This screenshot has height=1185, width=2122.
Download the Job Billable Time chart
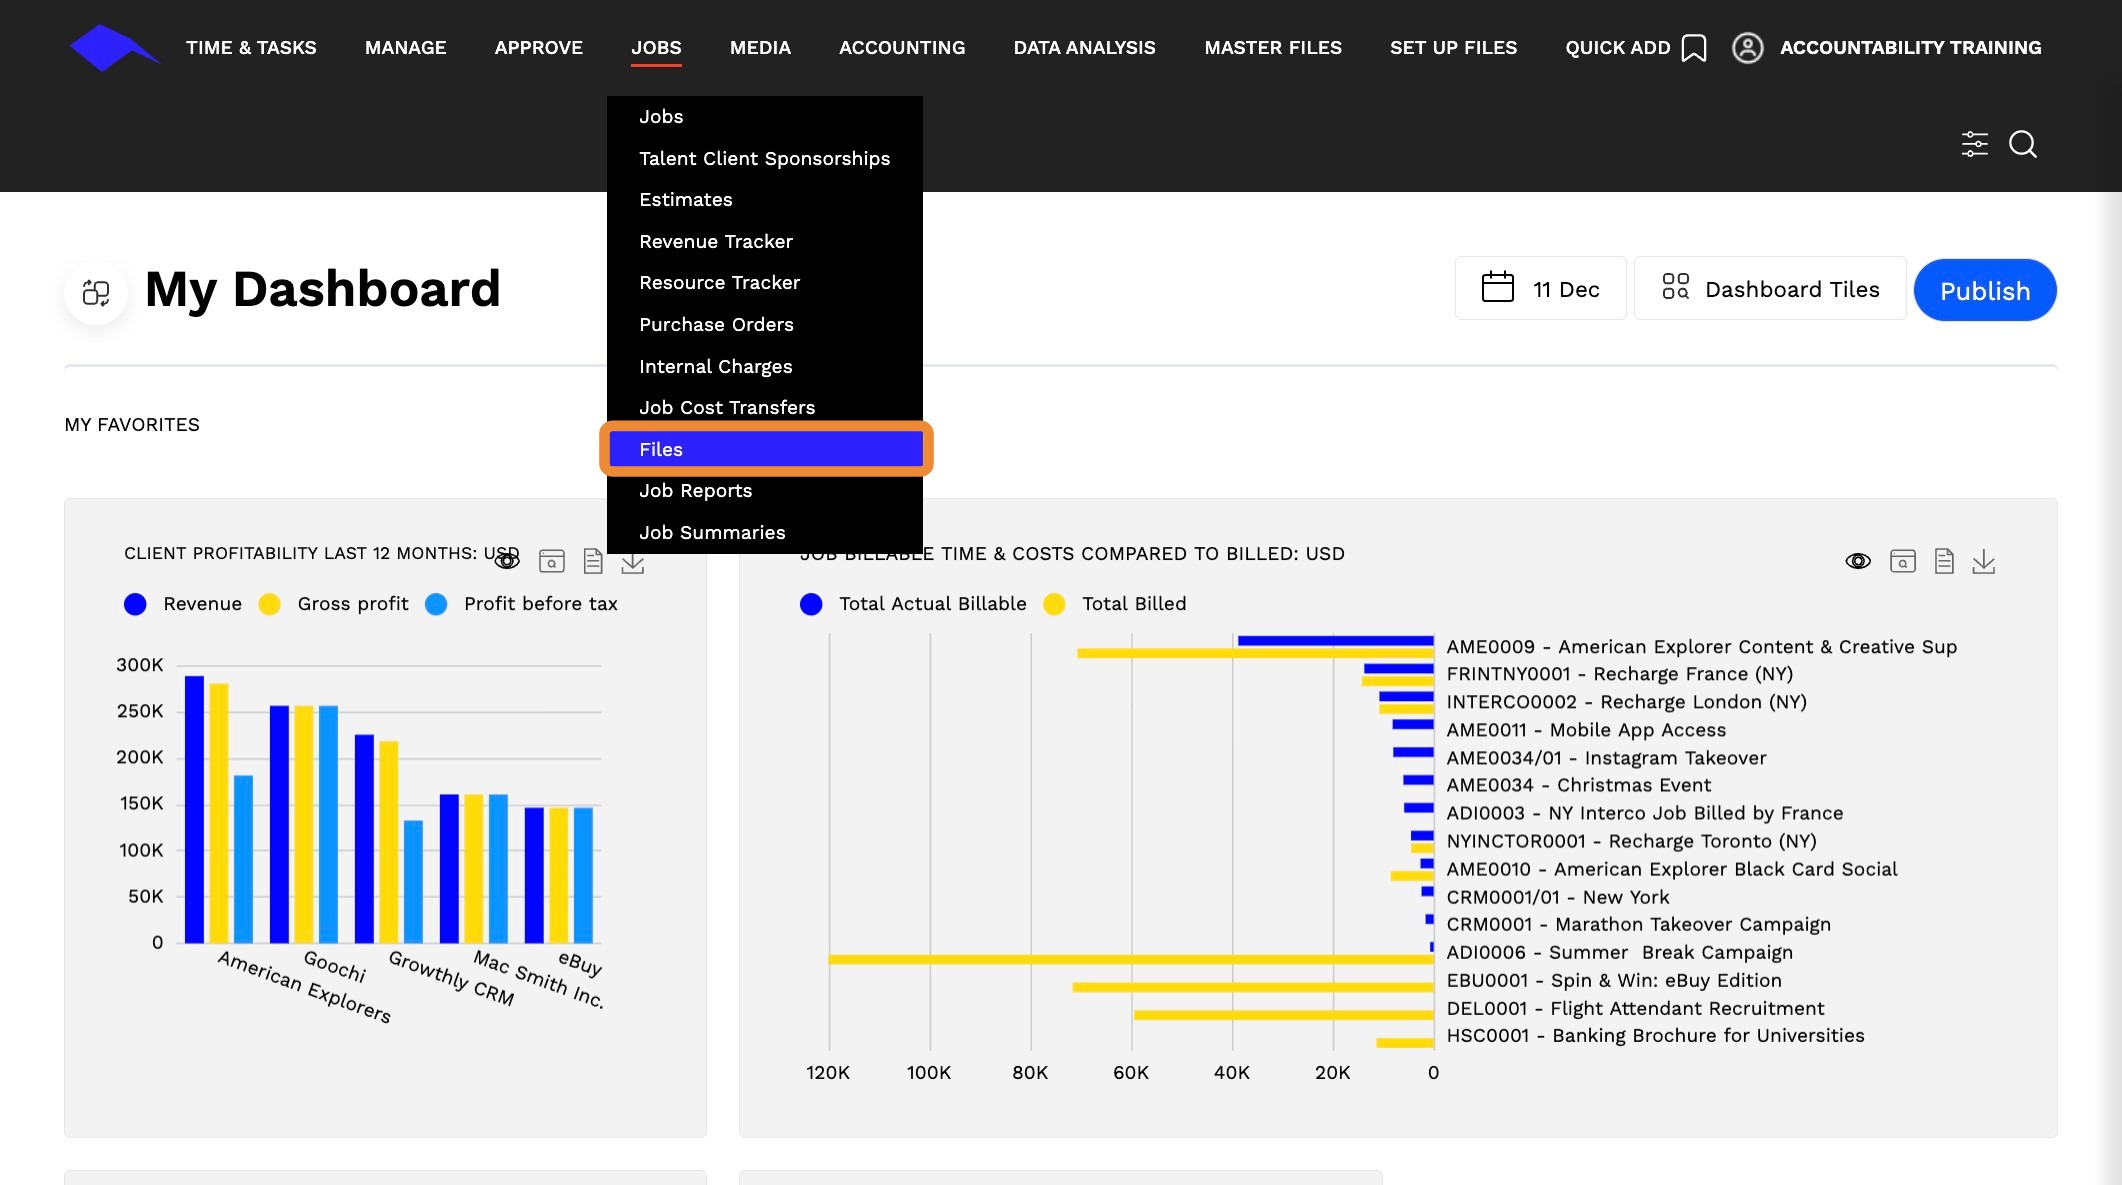coord(1983,562)
